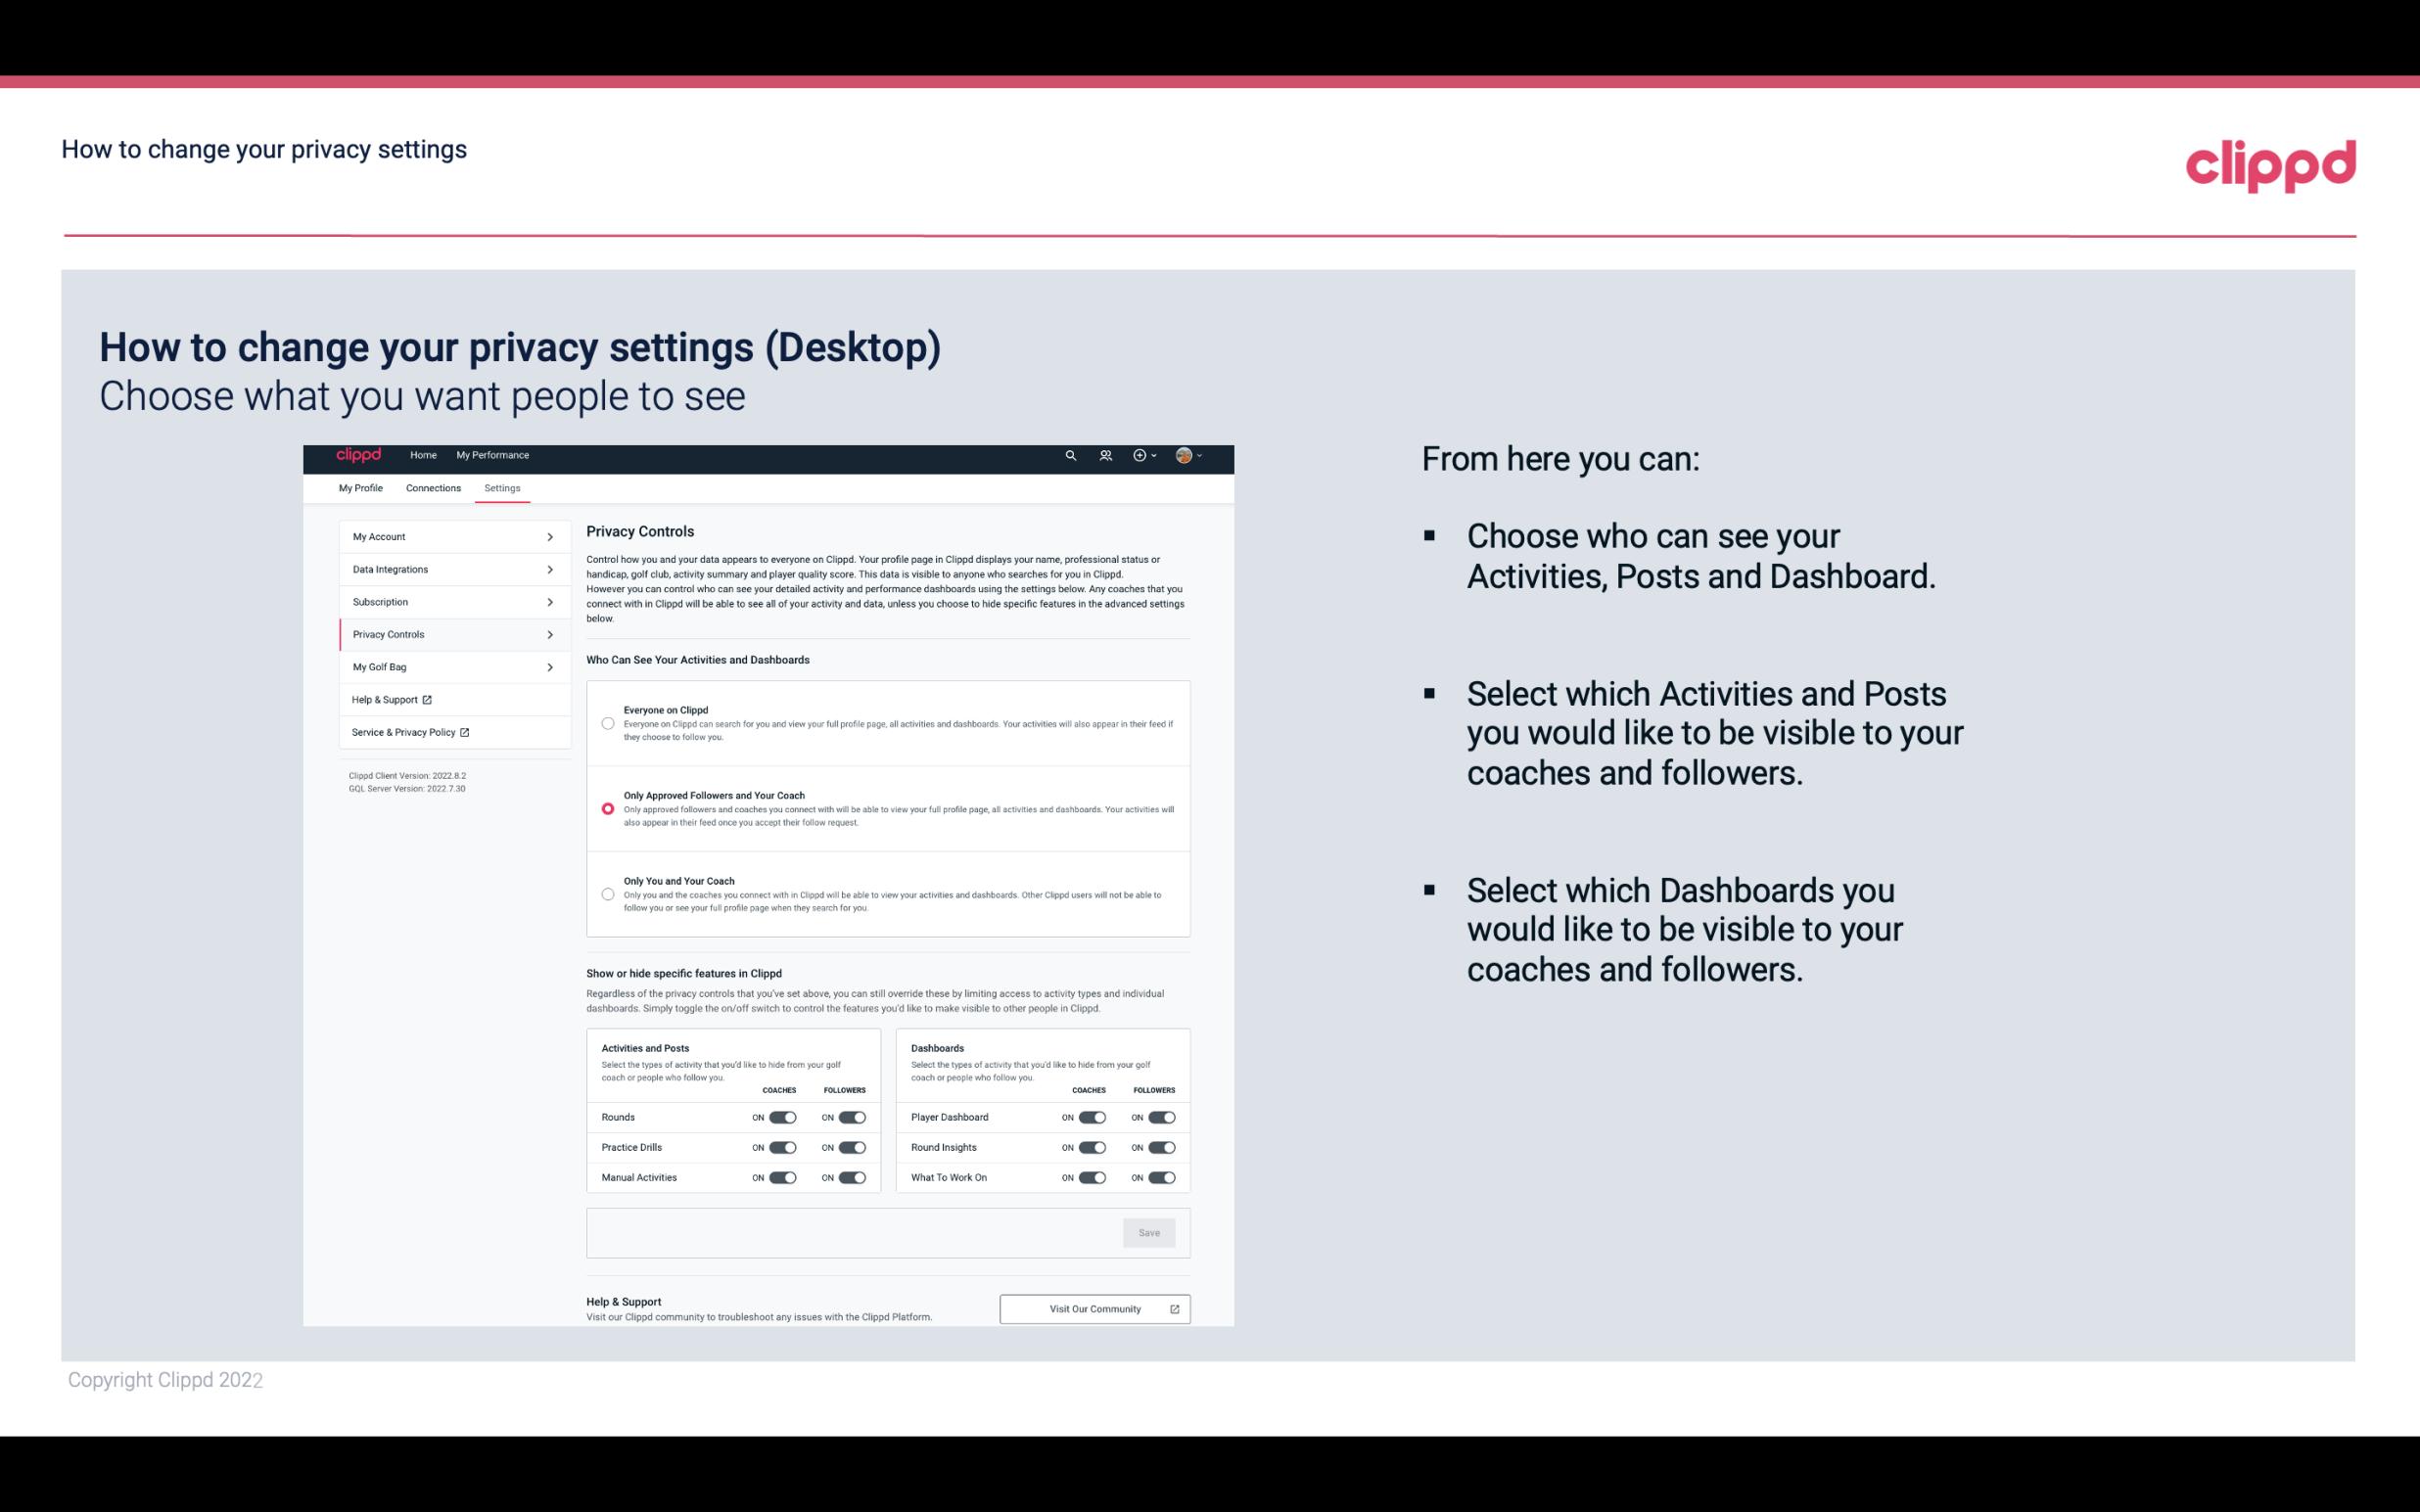Screen dimensions: 2420x1512
Task: Open the My Account settings section
Action: coord(446,536)
